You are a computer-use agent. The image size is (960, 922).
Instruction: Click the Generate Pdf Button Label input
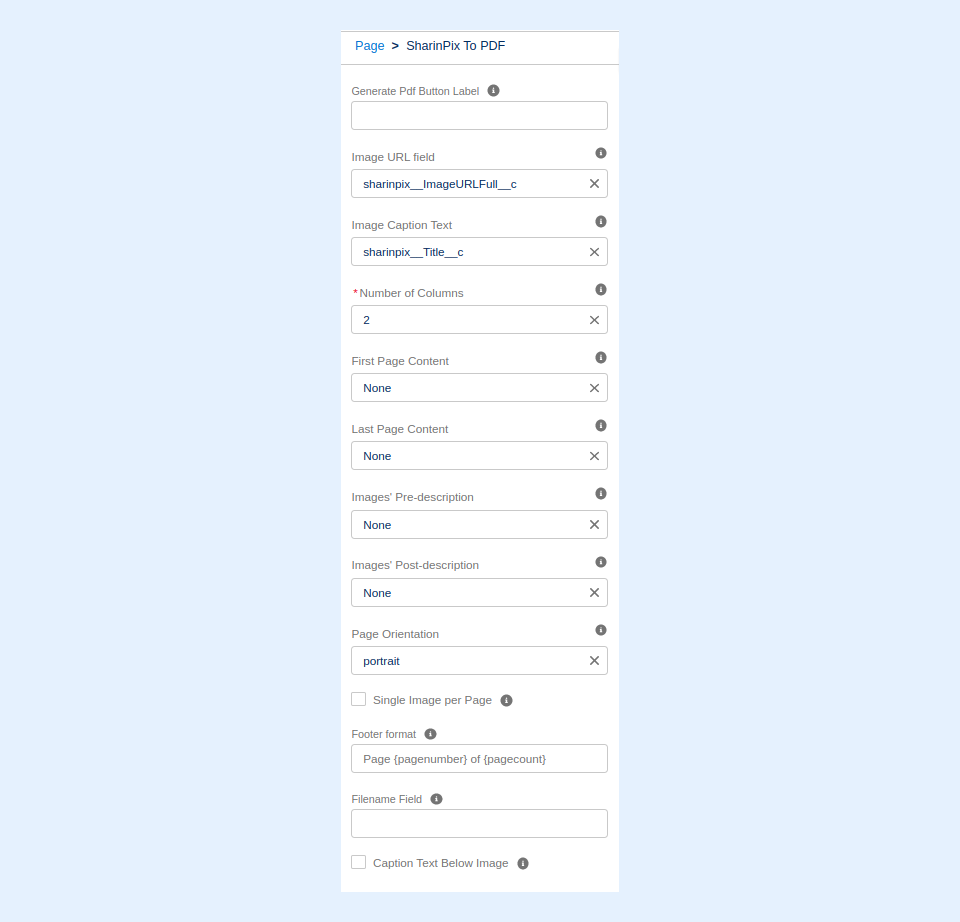coord(479,116)
